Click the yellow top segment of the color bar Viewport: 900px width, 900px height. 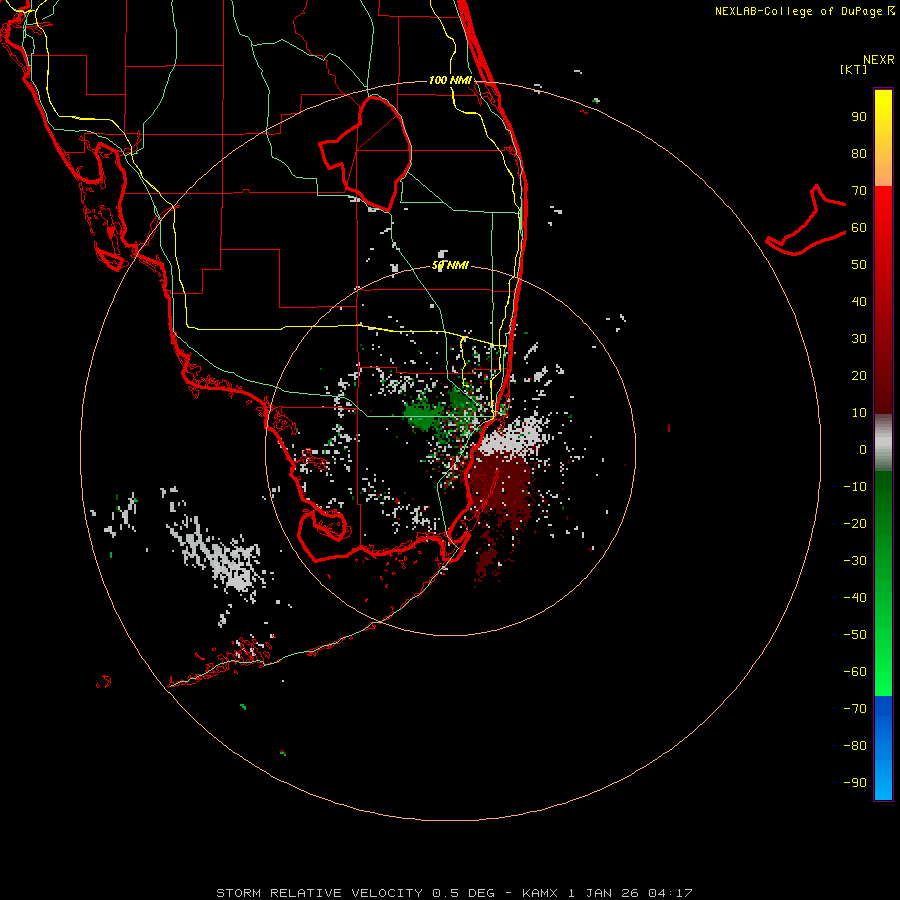[883, 138]
